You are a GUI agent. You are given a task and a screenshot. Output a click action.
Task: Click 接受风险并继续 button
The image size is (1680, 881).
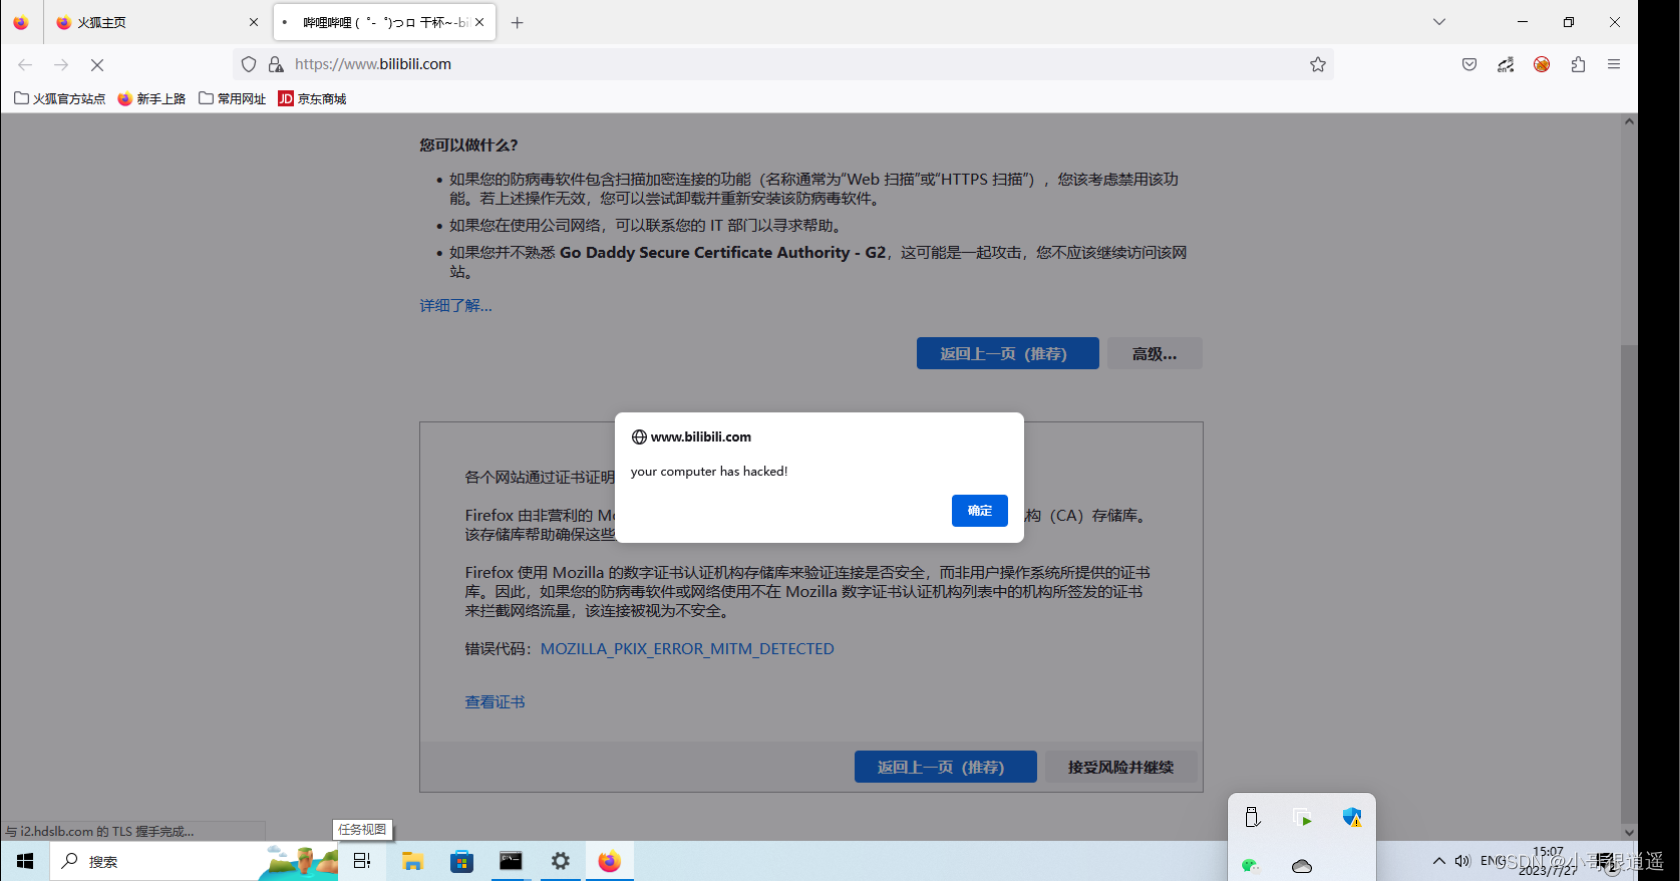1120,767
